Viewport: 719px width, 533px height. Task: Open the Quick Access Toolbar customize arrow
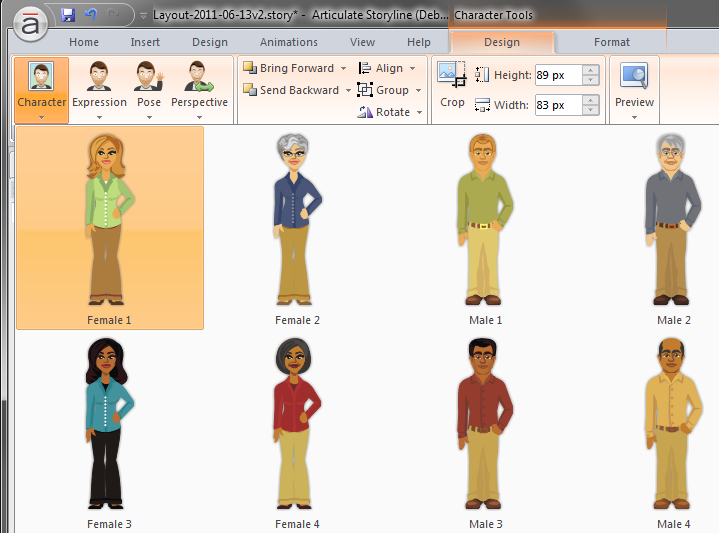(x=143, y=16)
